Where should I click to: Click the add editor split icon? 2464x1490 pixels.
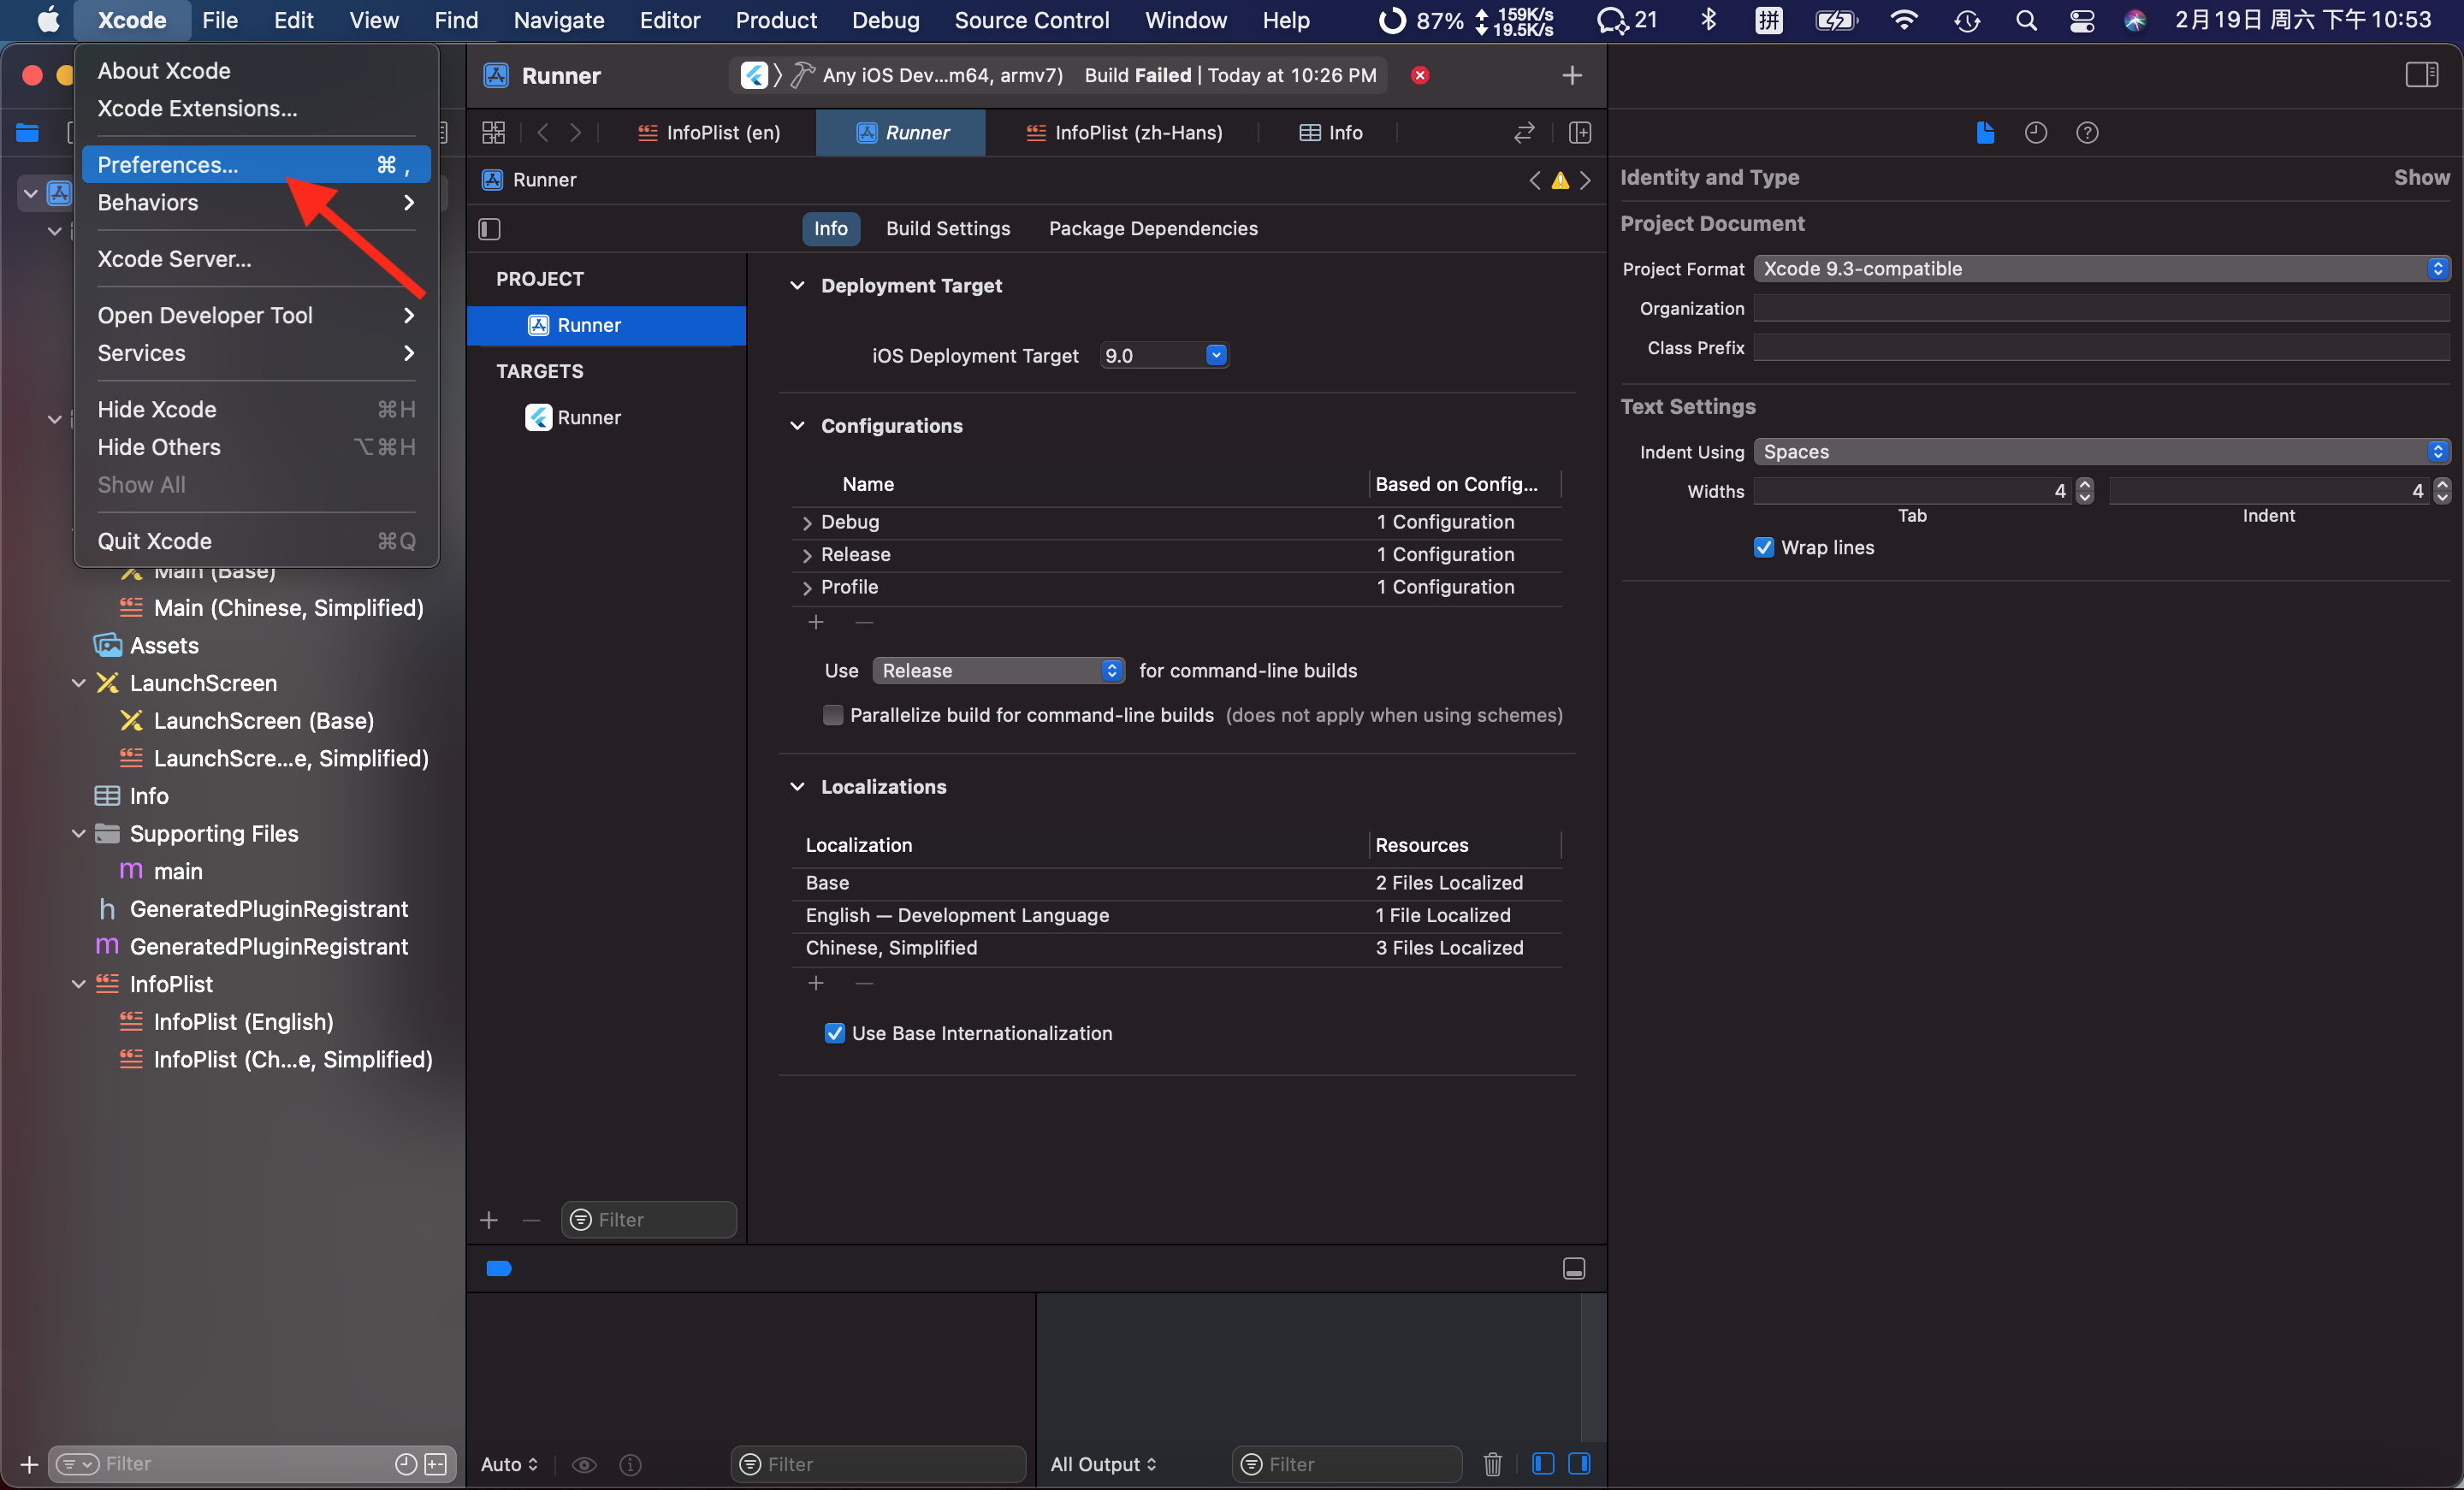coord(1579,133)
